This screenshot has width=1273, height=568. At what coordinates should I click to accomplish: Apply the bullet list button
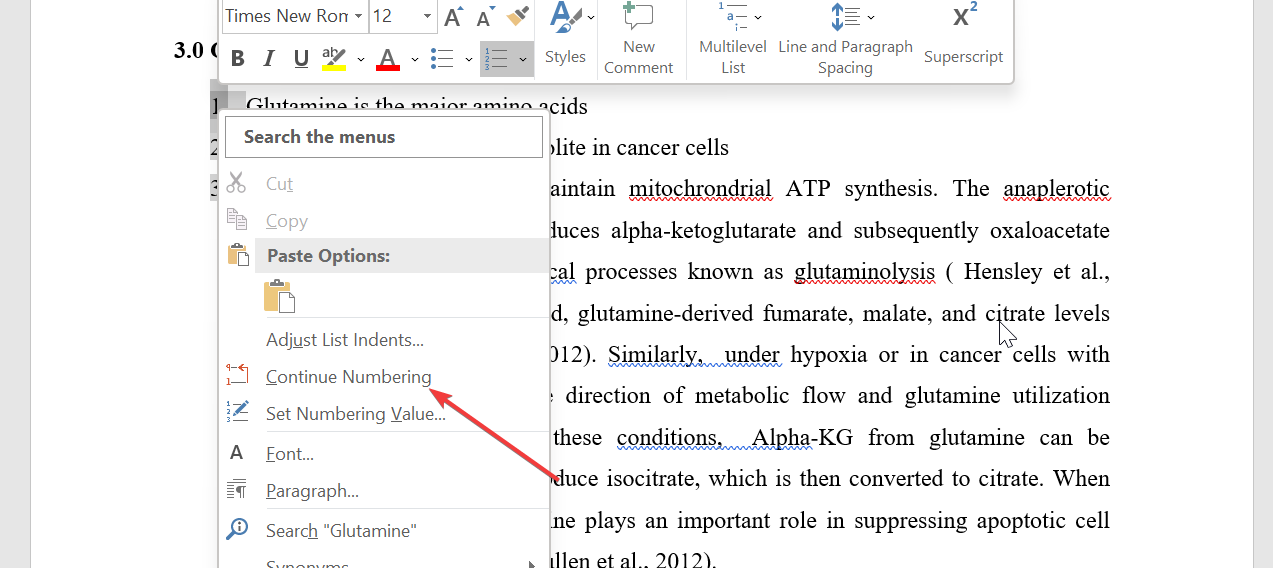tap(443, 59)
